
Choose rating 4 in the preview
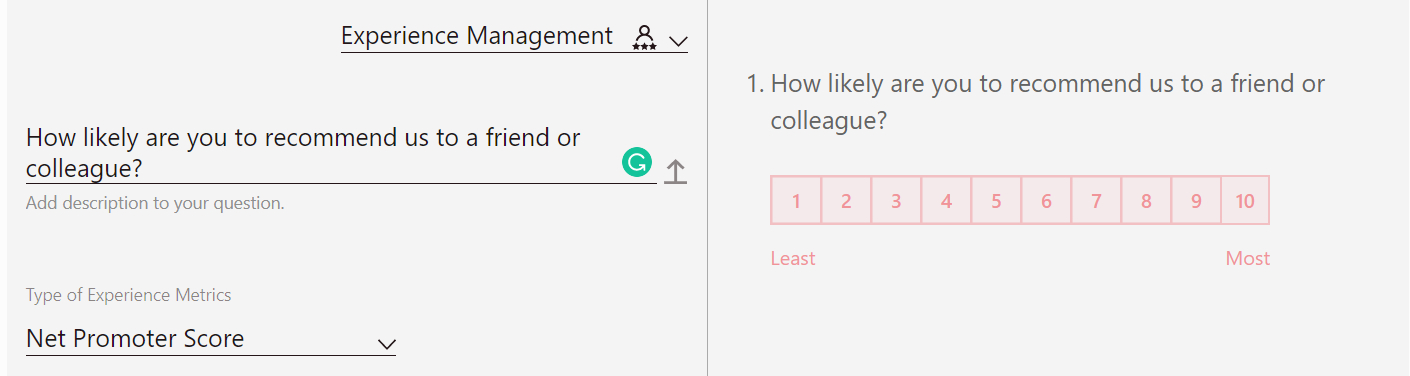pyautogui.click(x=946, y=200)
